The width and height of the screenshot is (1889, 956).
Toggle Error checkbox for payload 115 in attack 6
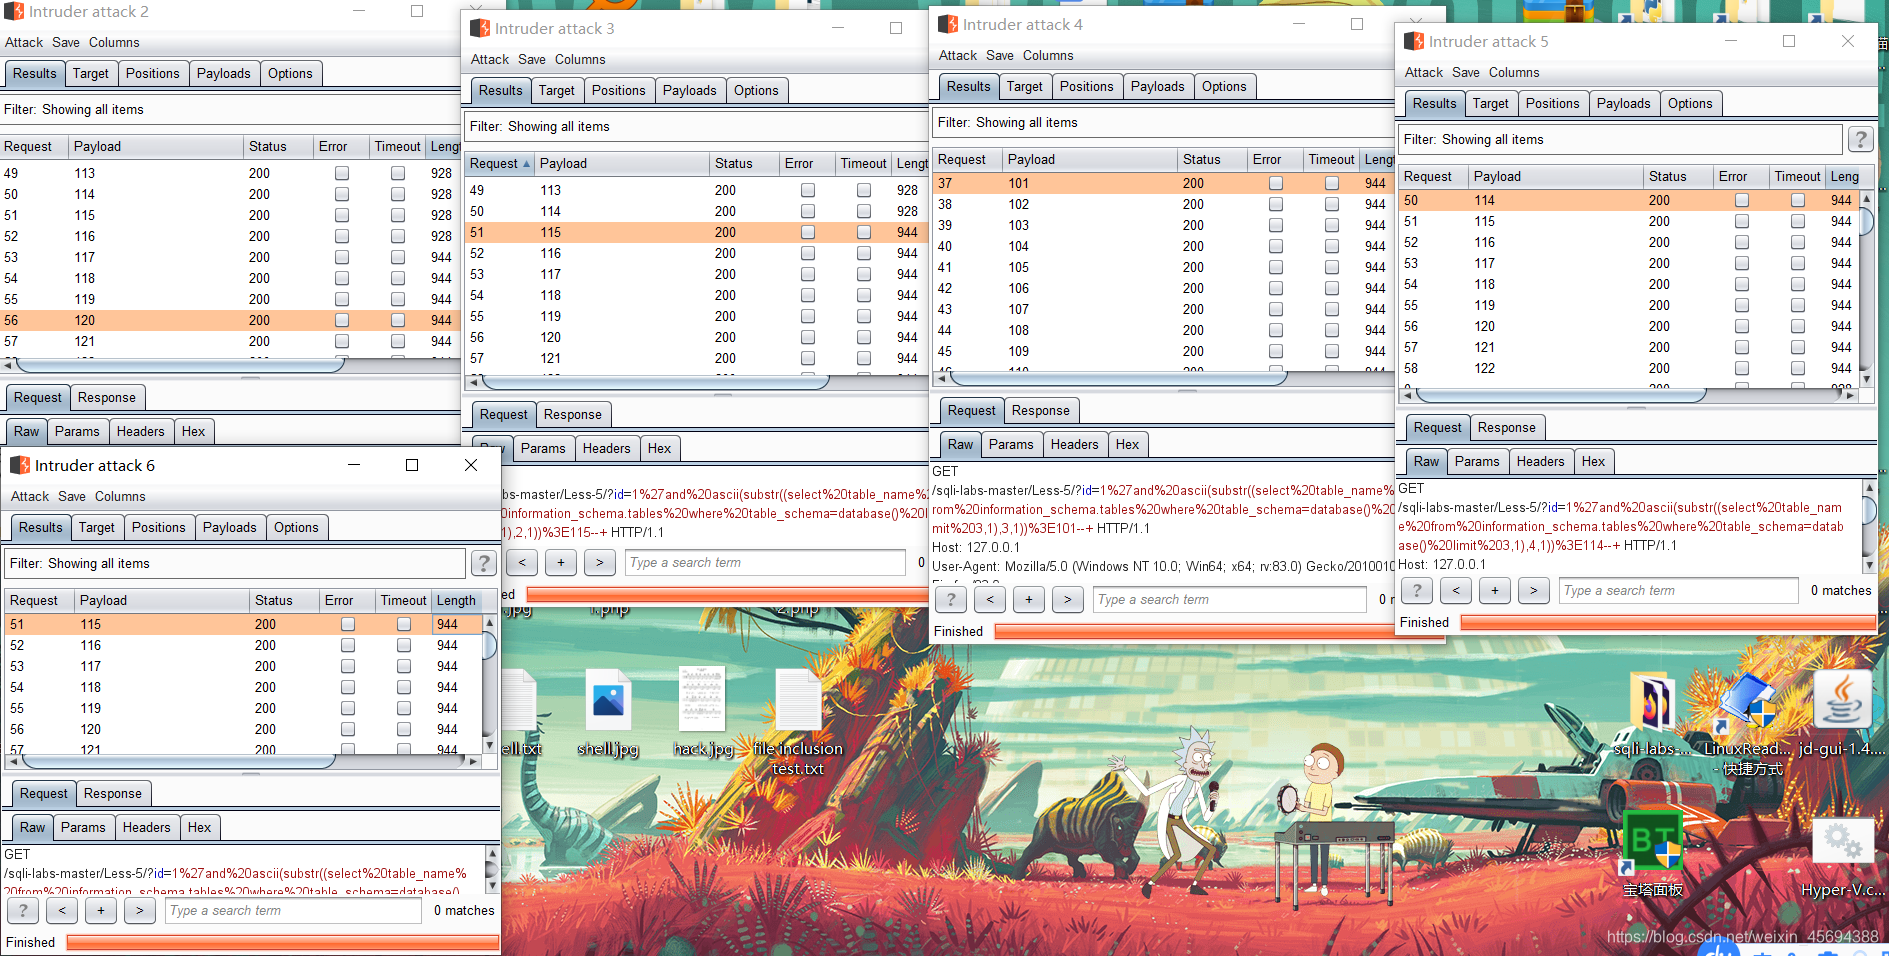(x=348, y=624)
